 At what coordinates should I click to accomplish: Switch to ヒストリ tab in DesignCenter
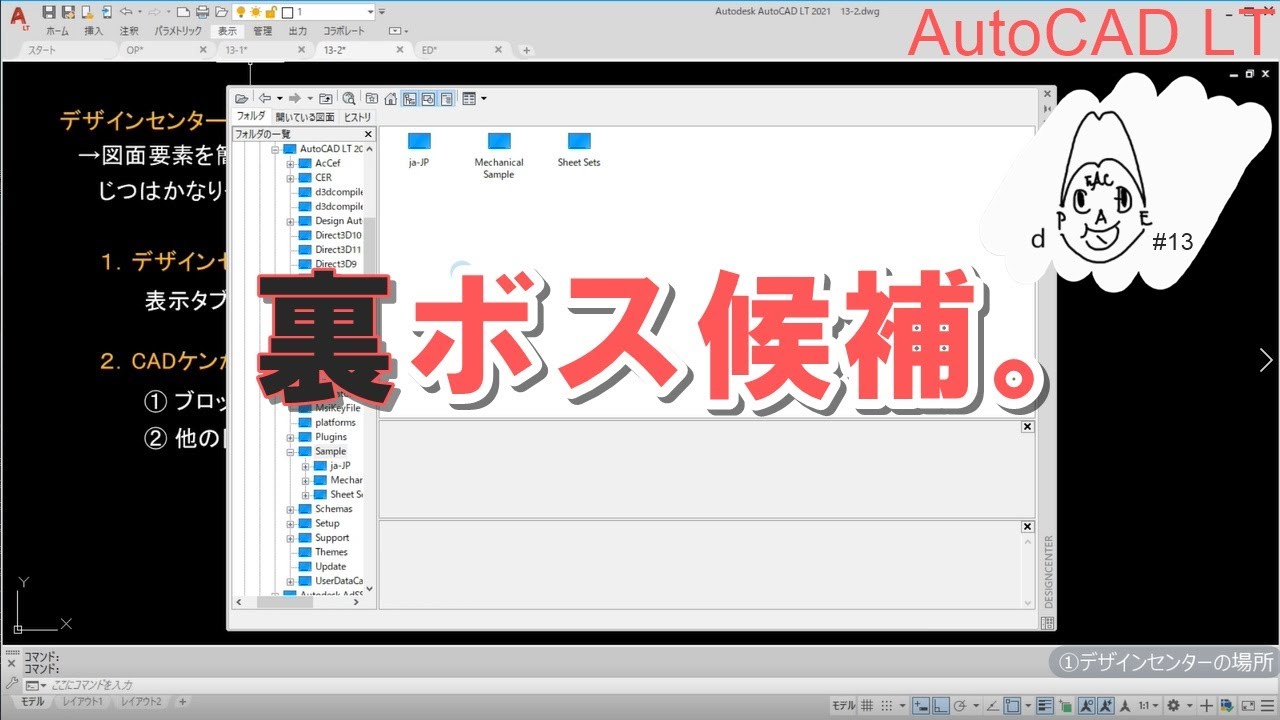click(x=357, y=117)
